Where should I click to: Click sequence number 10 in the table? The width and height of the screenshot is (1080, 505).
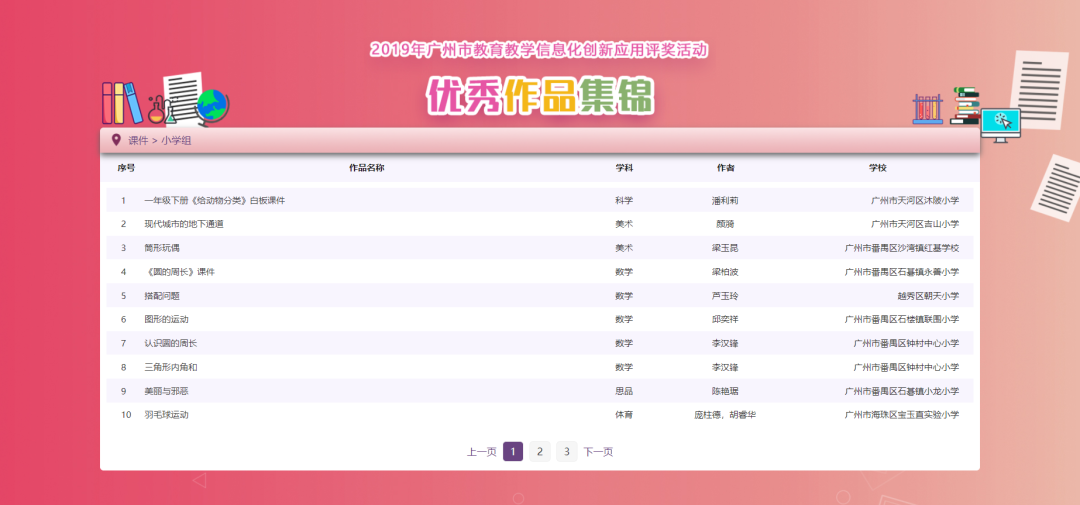tap(126, 415)
